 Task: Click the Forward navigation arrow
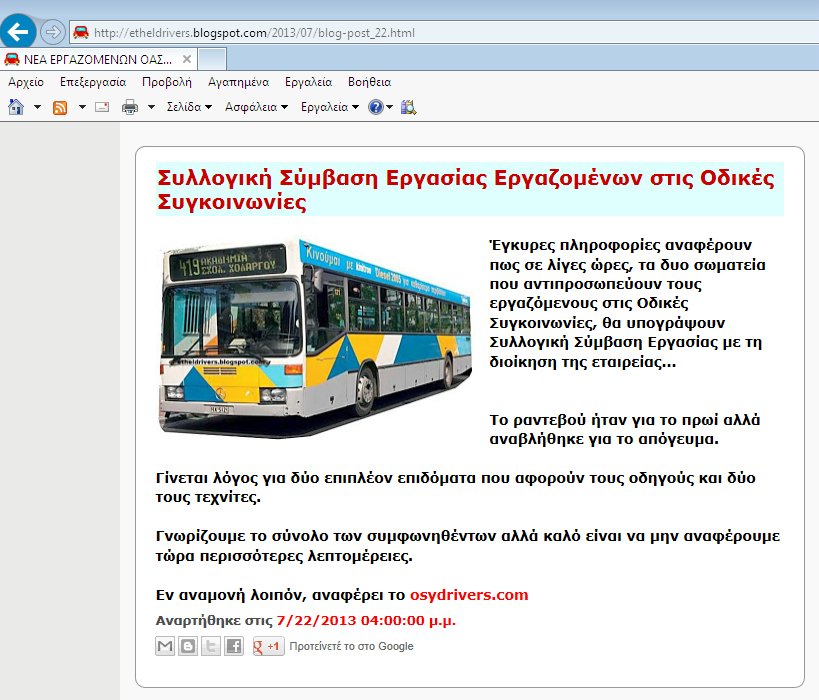click(52, 32)
